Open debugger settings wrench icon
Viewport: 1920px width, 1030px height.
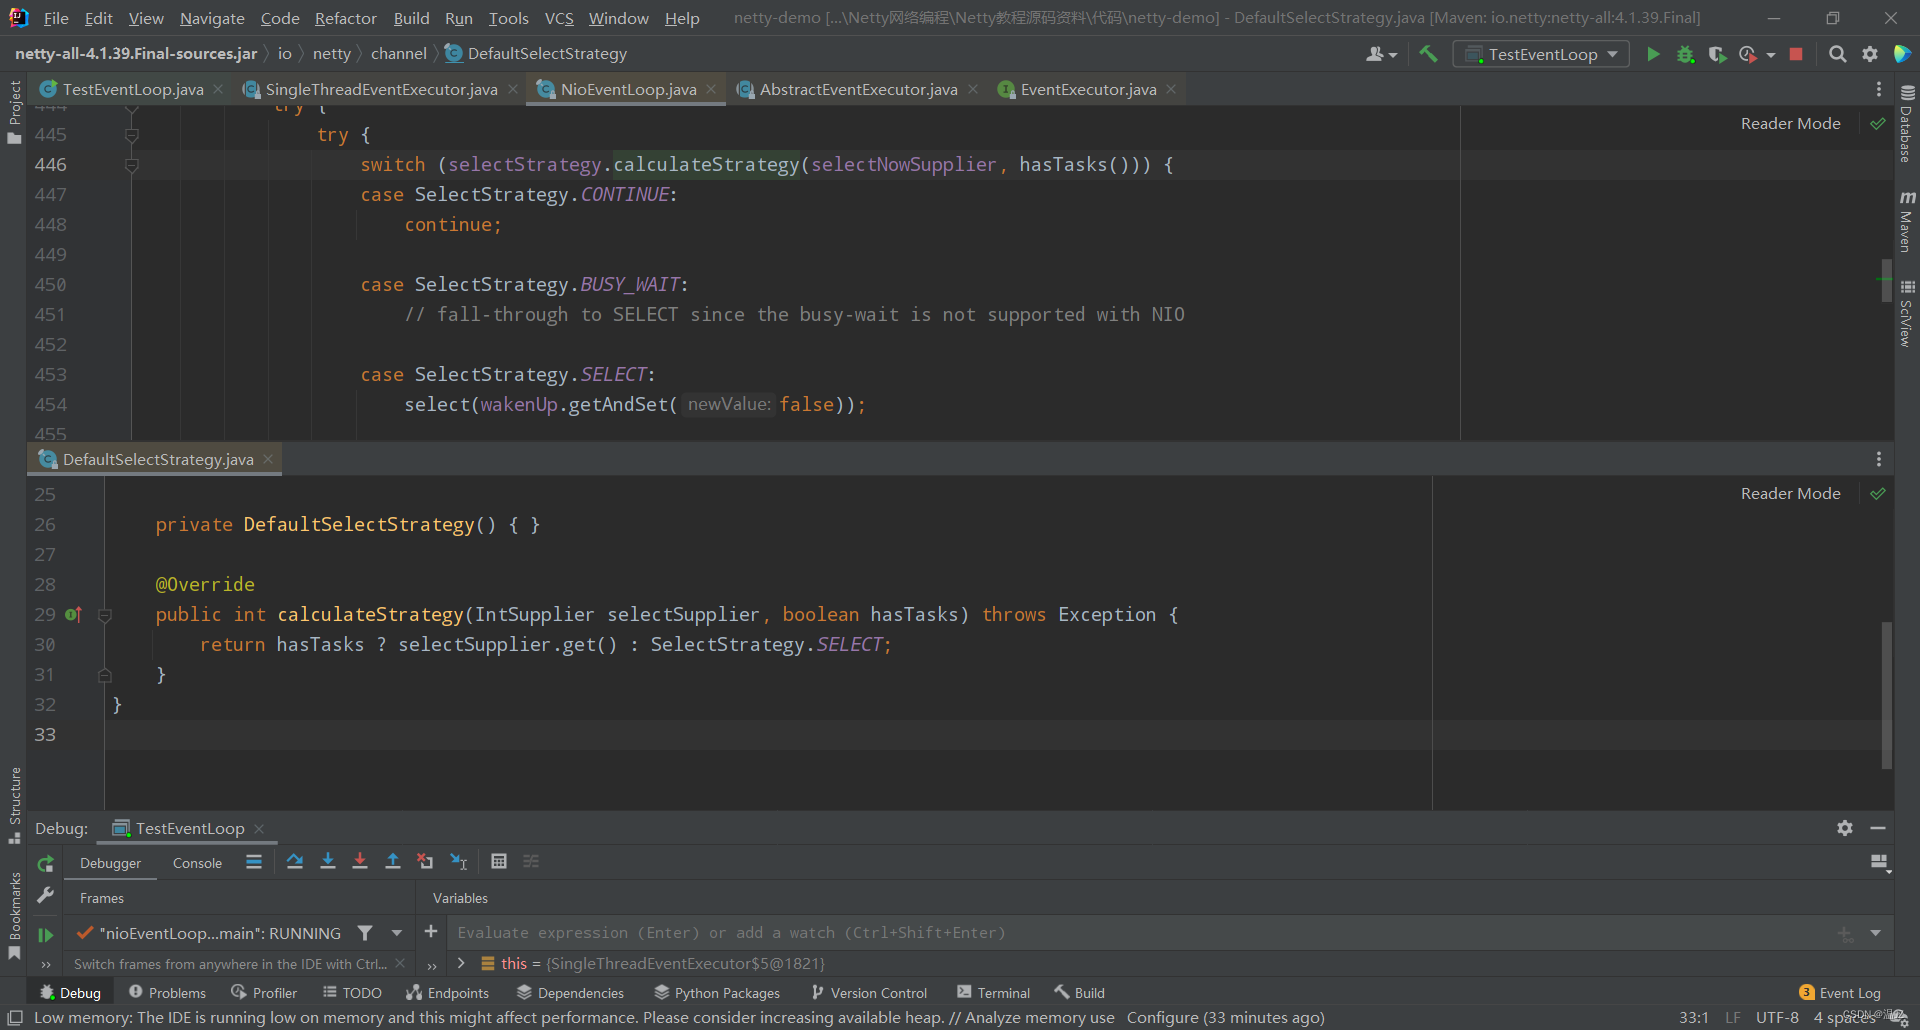[45, 896]
